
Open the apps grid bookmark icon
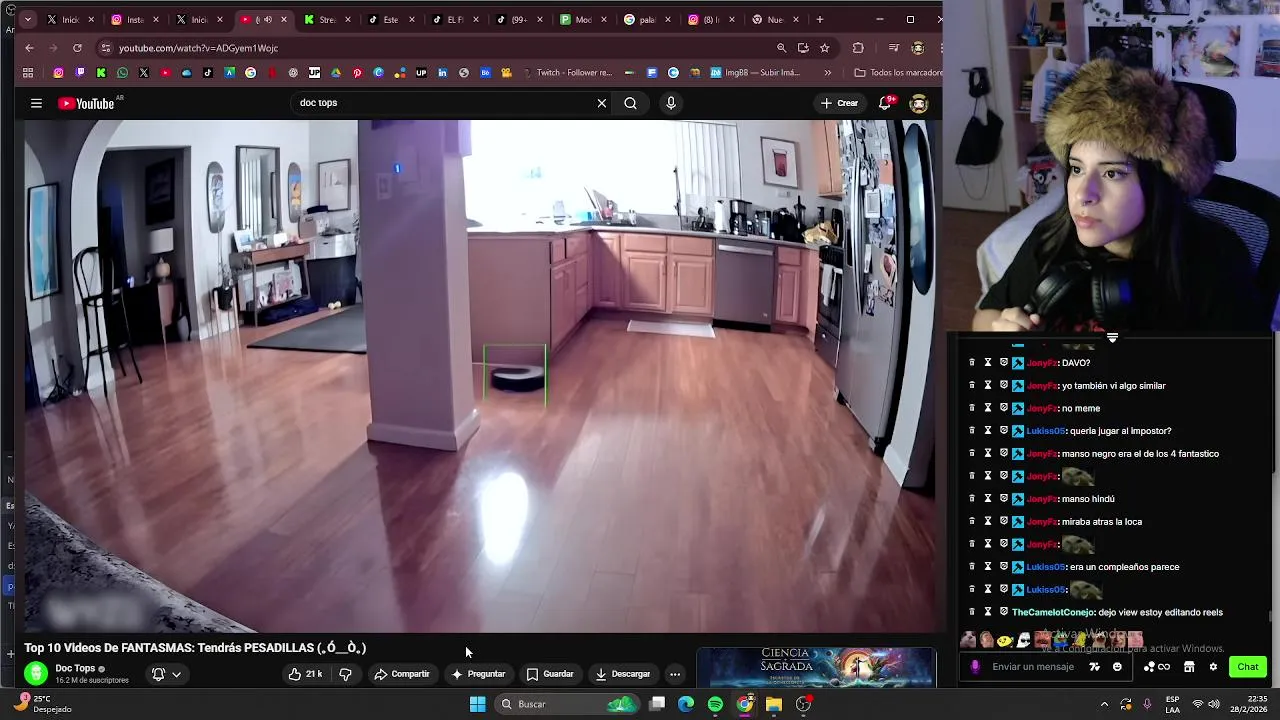[28, 73]
